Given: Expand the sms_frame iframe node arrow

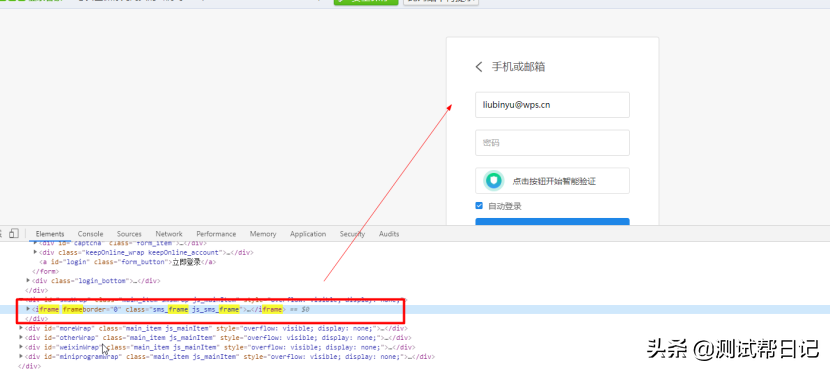Looking at the screenshot, I should coord(28,309).
